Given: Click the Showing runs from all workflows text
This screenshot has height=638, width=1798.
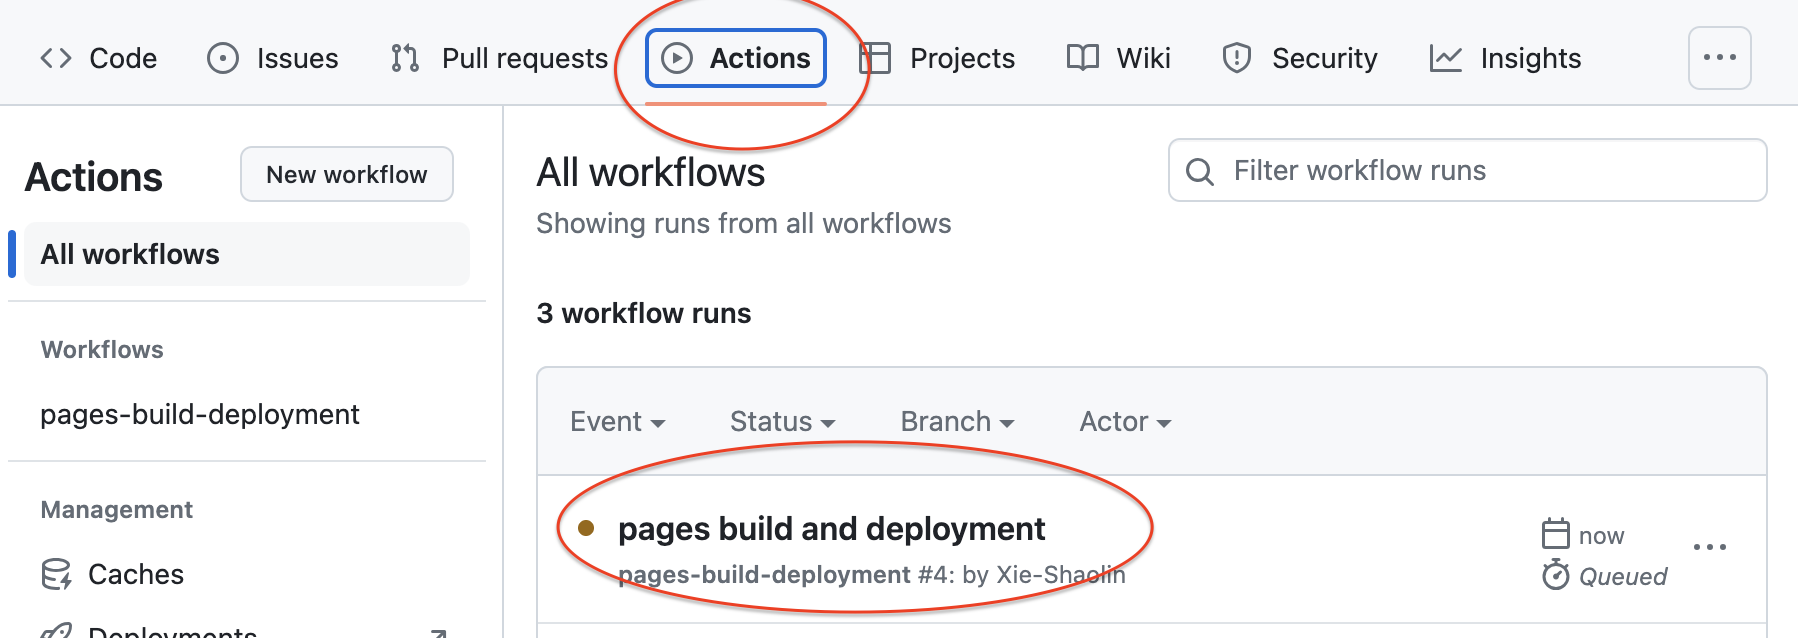Looking at the screenshot, I should 744,223.
